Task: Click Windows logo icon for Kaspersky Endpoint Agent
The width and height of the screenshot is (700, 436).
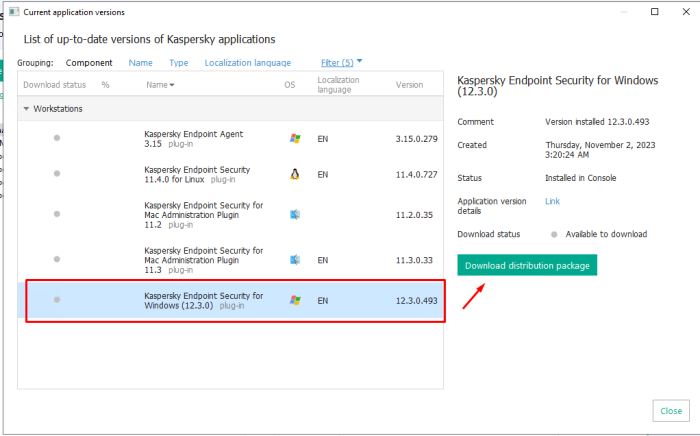Action: pyautogui.click(x=294, y=138)
